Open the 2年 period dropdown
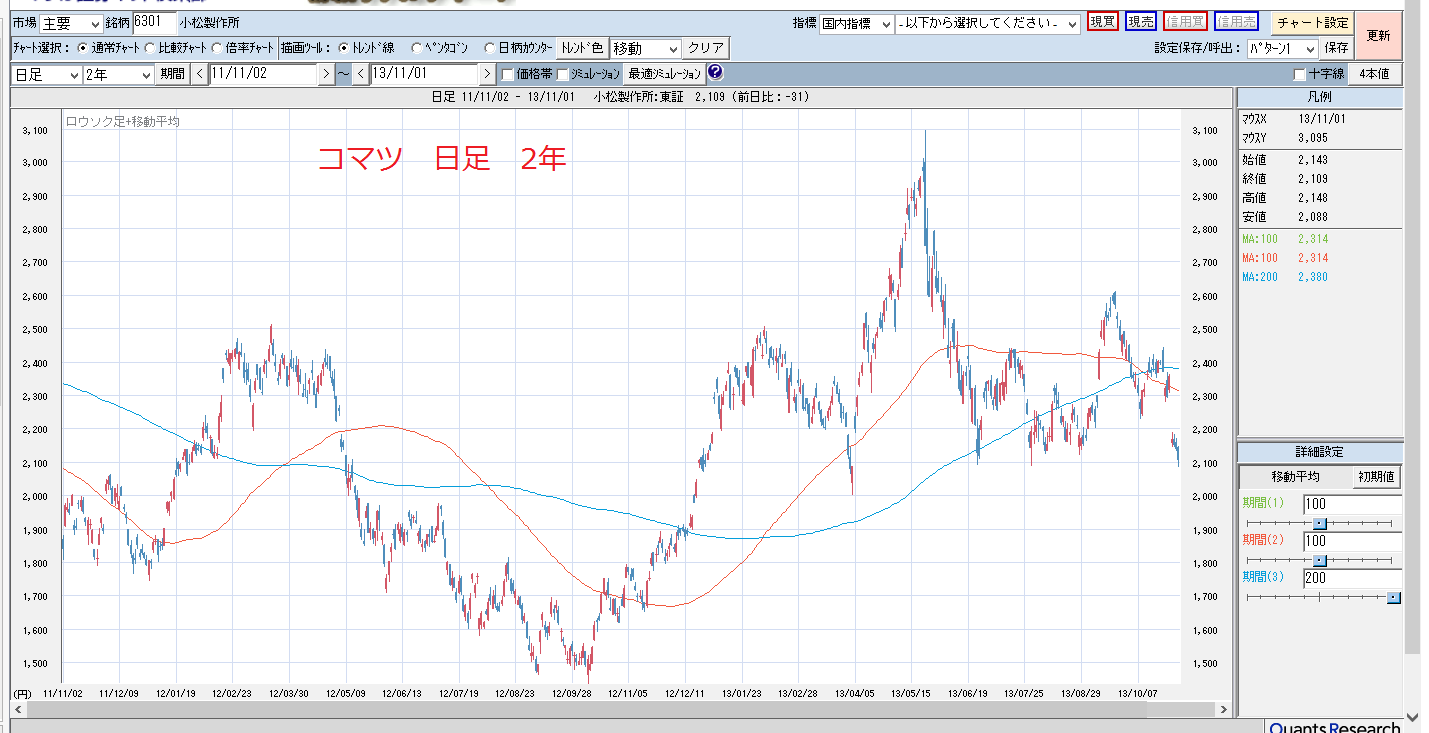The width and height of the screenshot is (1429, 733). point(119,74)
